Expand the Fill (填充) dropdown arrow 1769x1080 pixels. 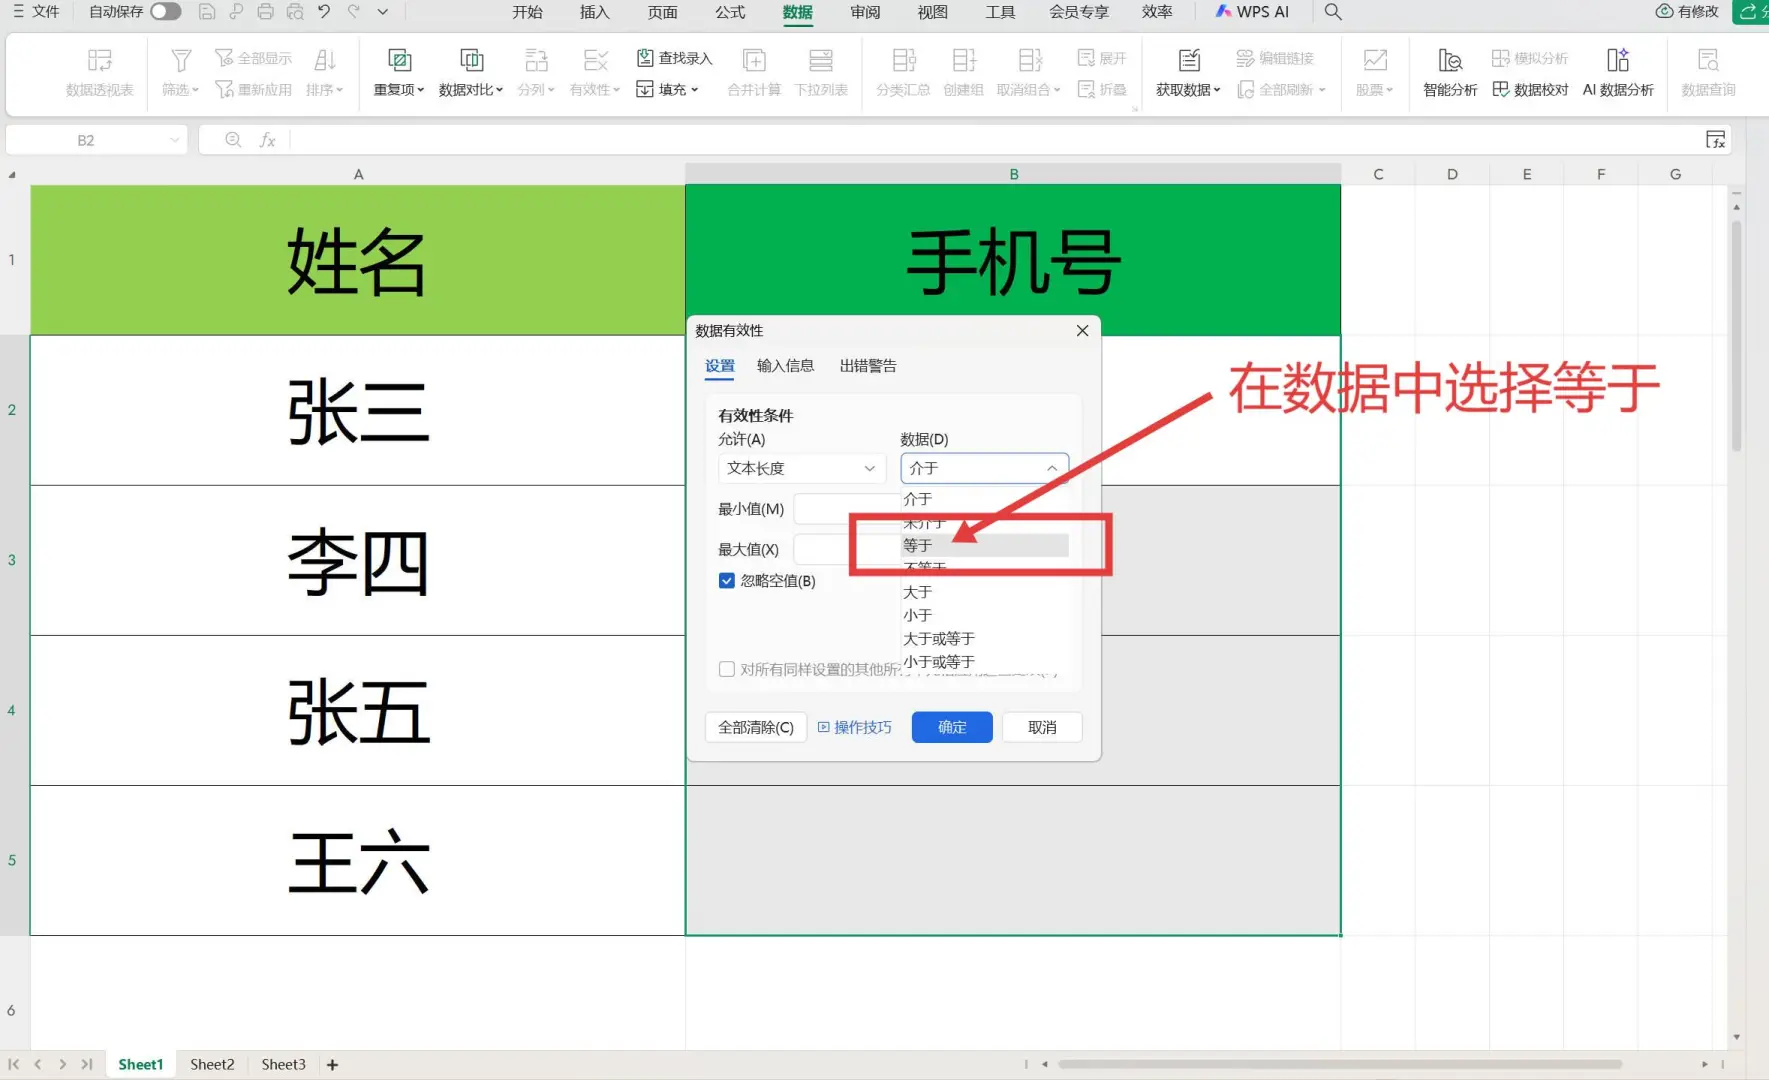694,90
